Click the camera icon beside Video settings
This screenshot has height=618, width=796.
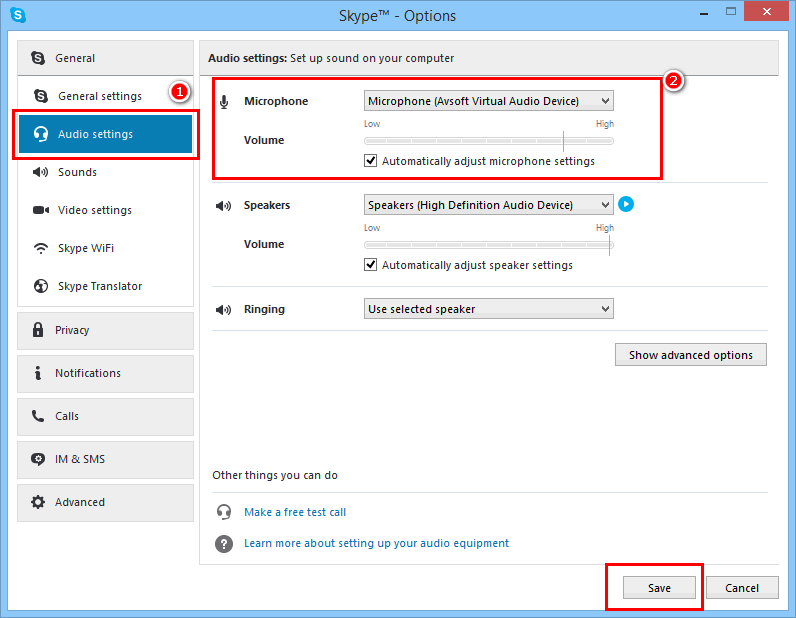pos(41,210)
